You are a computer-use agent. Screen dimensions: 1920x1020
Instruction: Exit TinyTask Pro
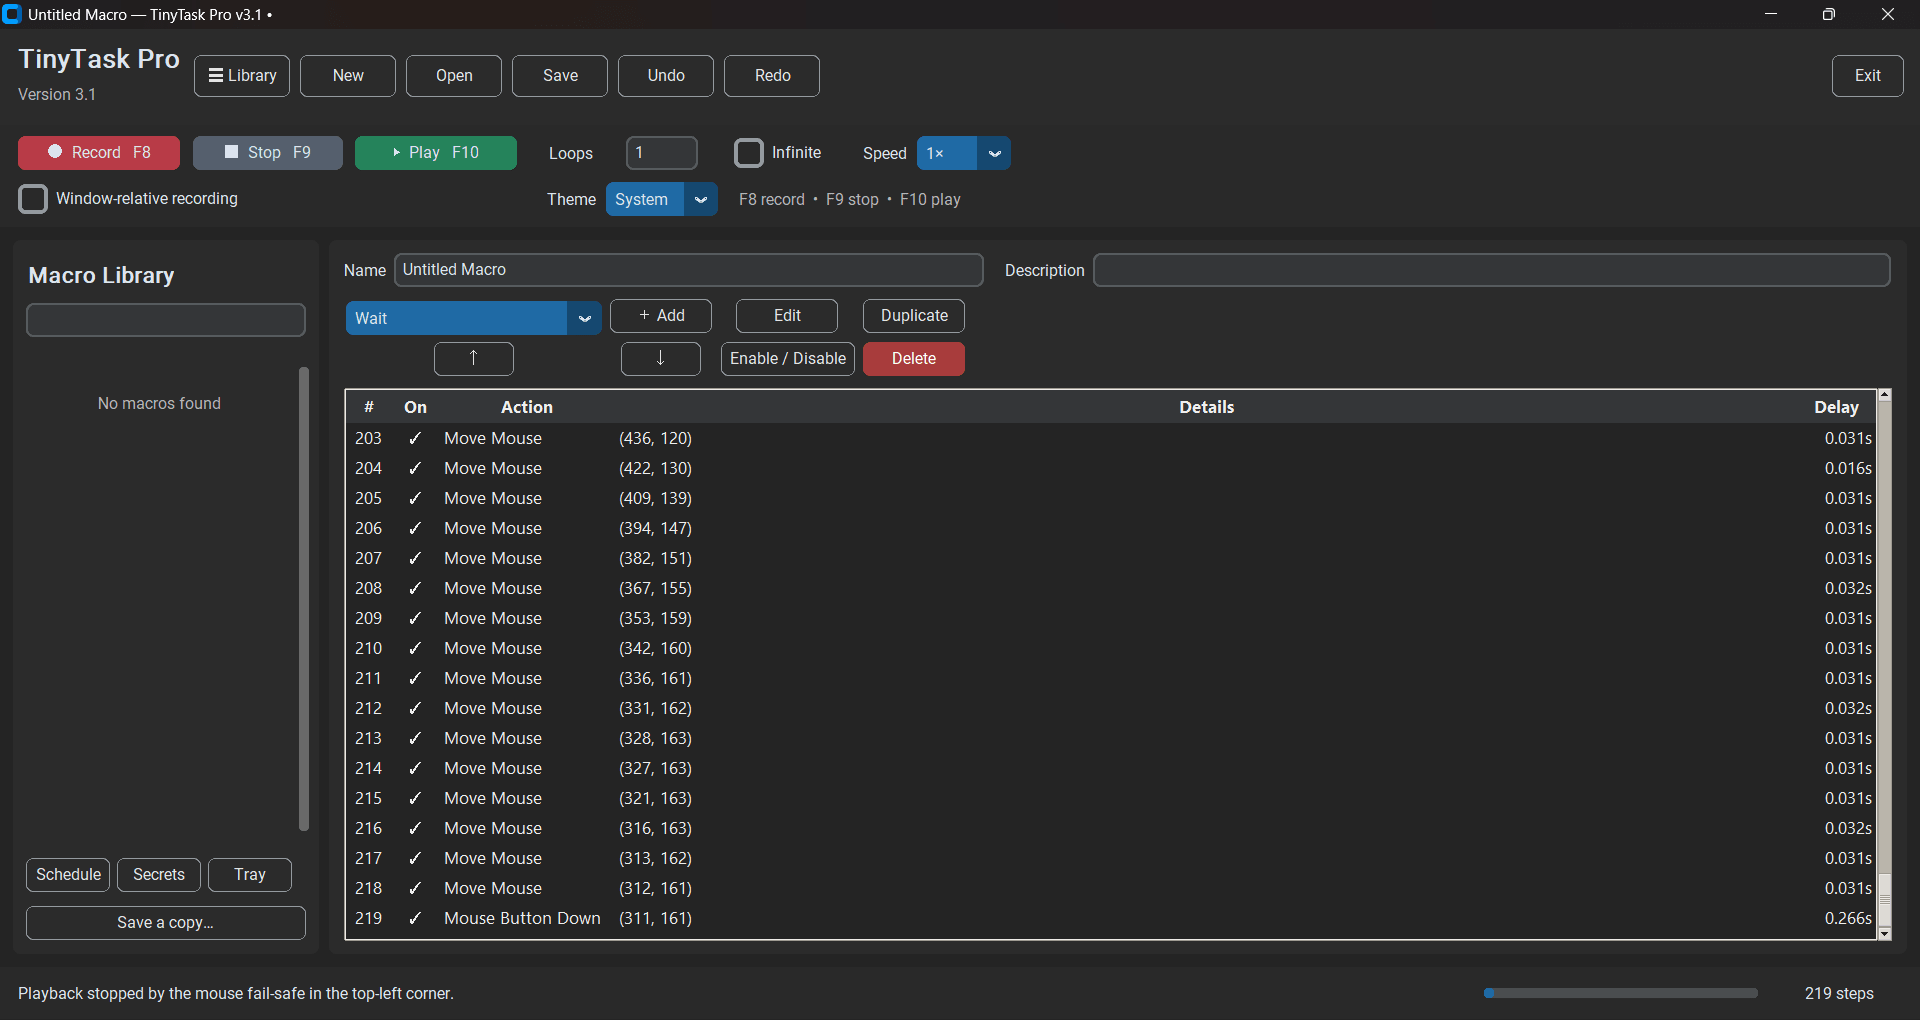1867,76
